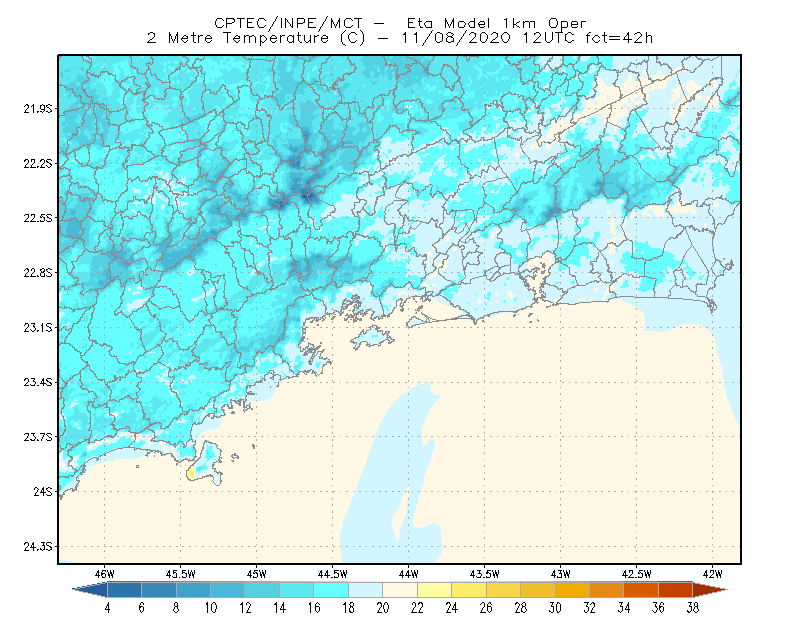Screen dimensions: 800x618
Task: Click the latitude label 22.2S
Action: click(38, 163)
